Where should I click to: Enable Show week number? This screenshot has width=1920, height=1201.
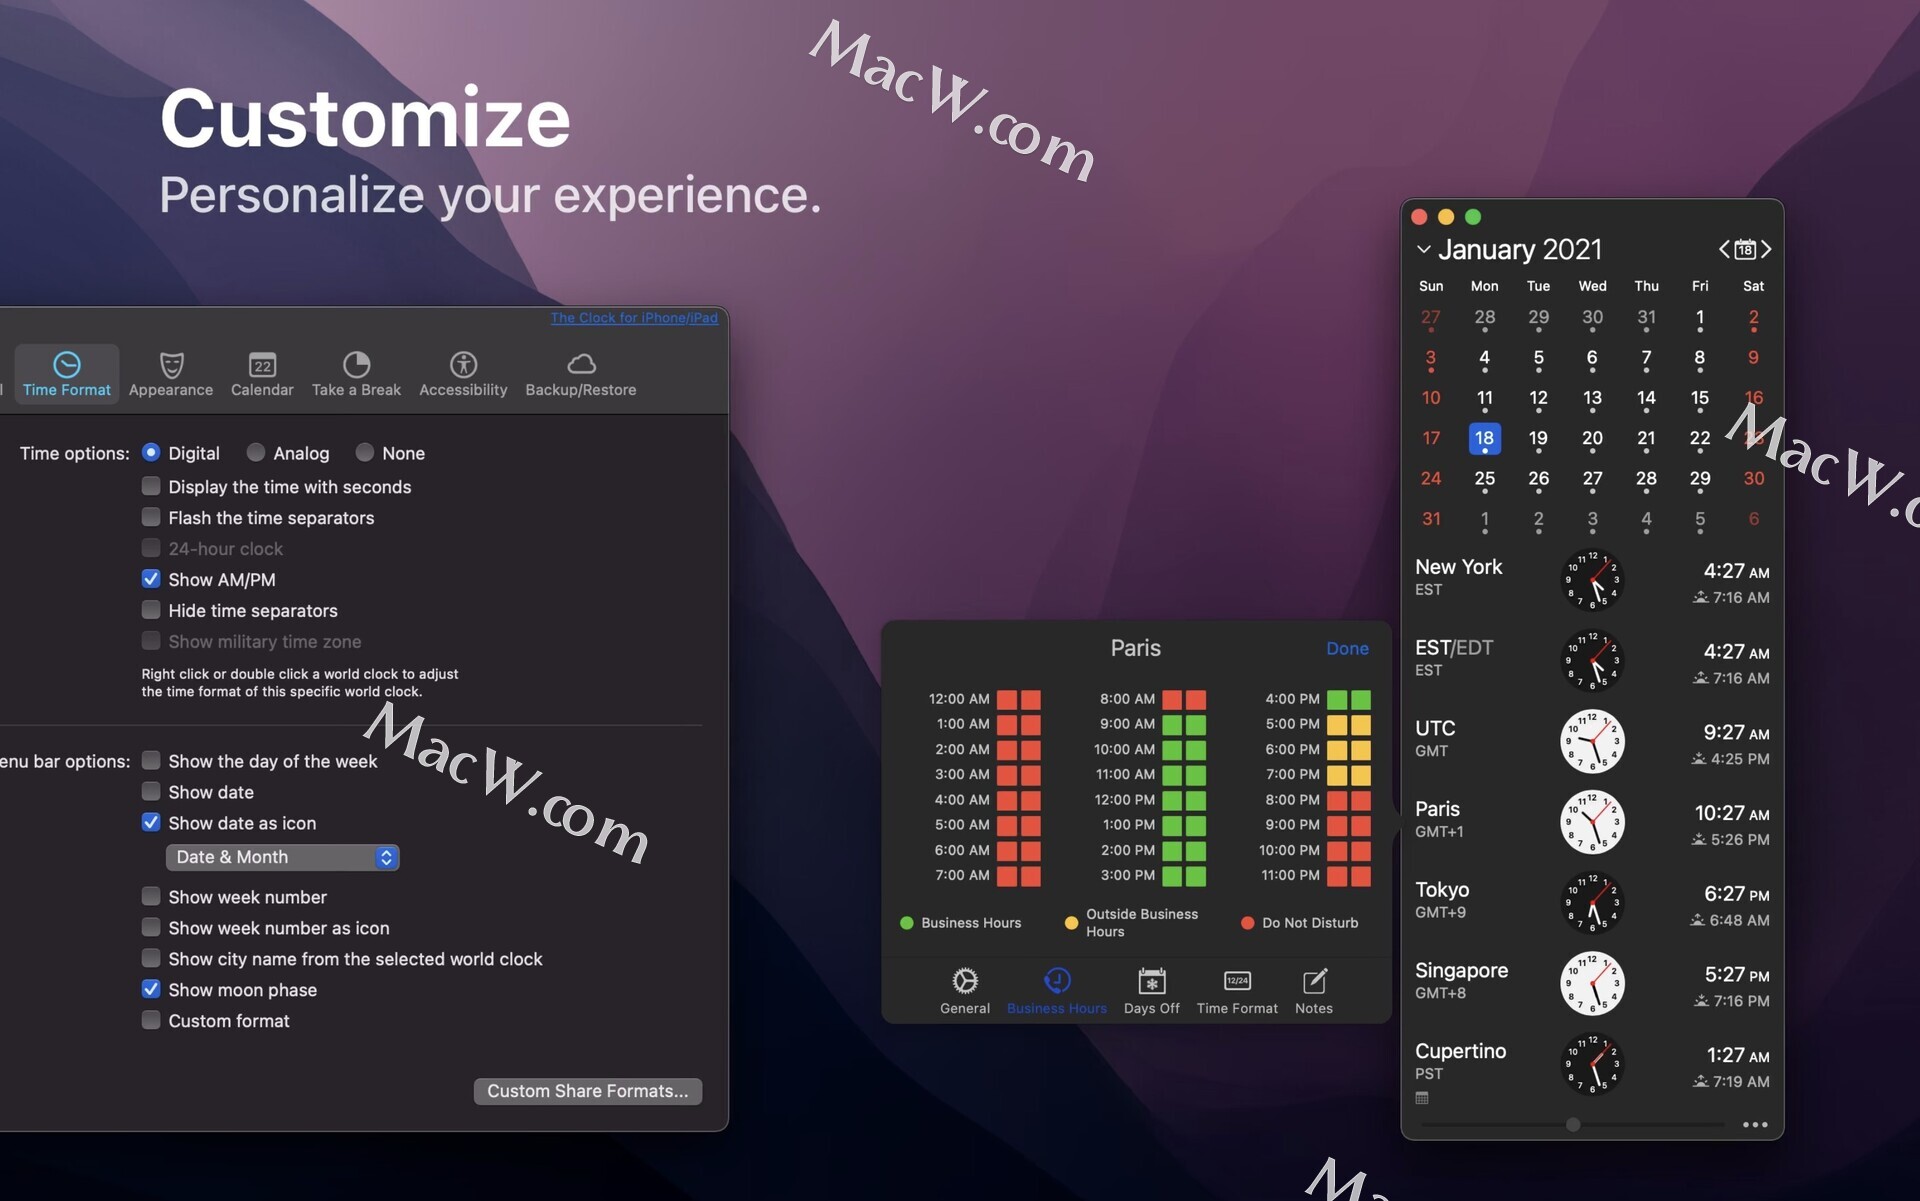point(151,897)
